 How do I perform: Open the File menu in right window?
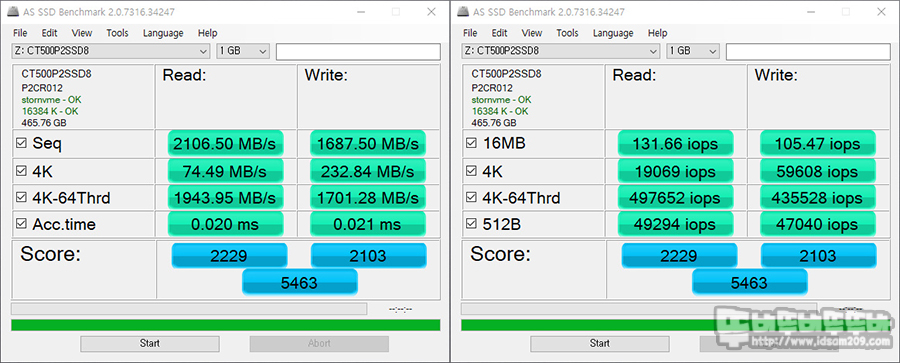470,33
